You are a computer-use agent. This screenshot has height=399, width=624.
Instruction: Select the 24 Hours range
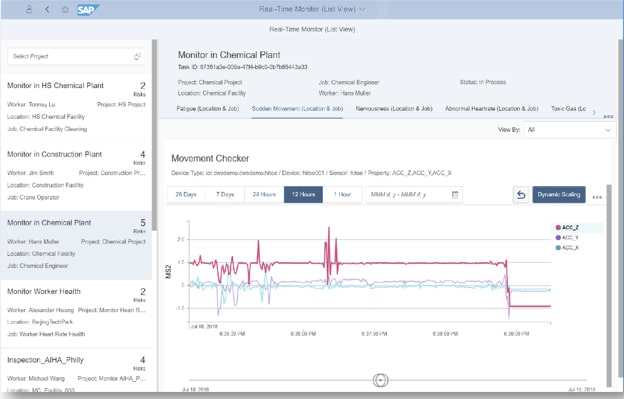(264, 195)
